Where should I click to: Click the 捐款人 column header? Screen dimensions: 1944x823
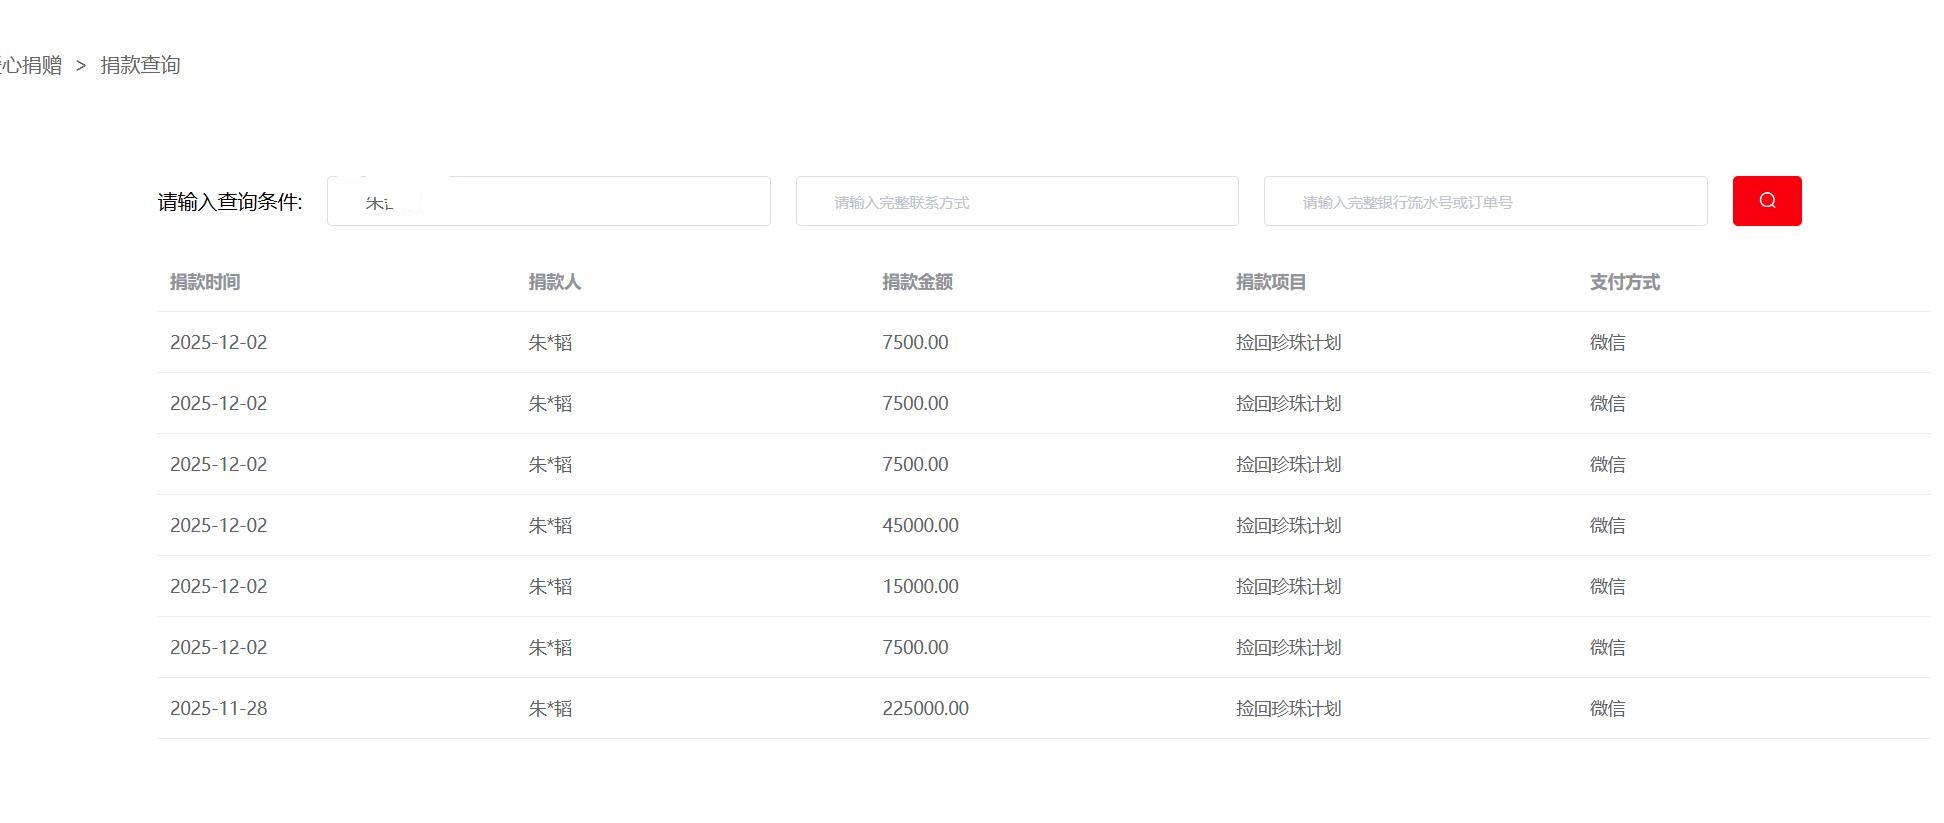554,282
